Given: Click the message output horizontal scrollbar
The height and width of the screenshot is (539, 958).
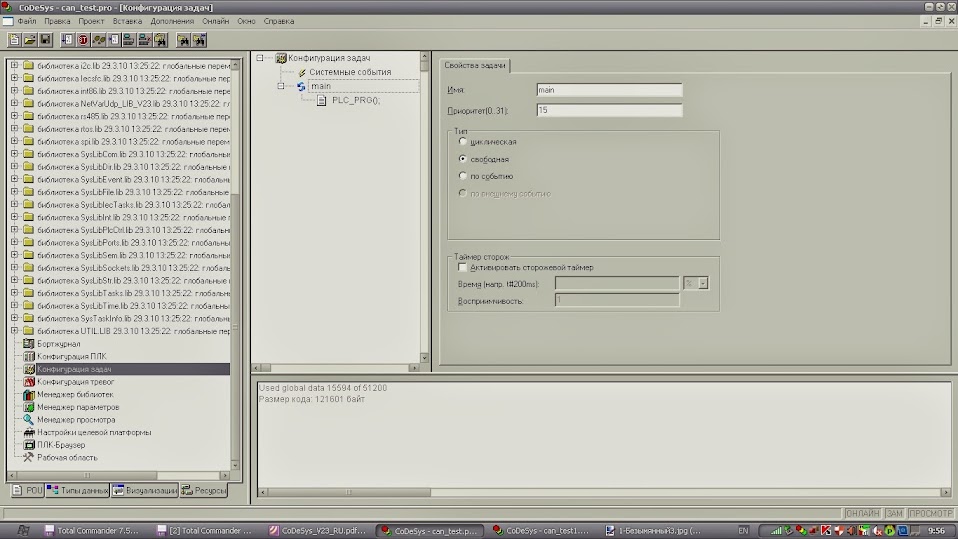Looking at the screenshot, I should (x=604, y=492).
